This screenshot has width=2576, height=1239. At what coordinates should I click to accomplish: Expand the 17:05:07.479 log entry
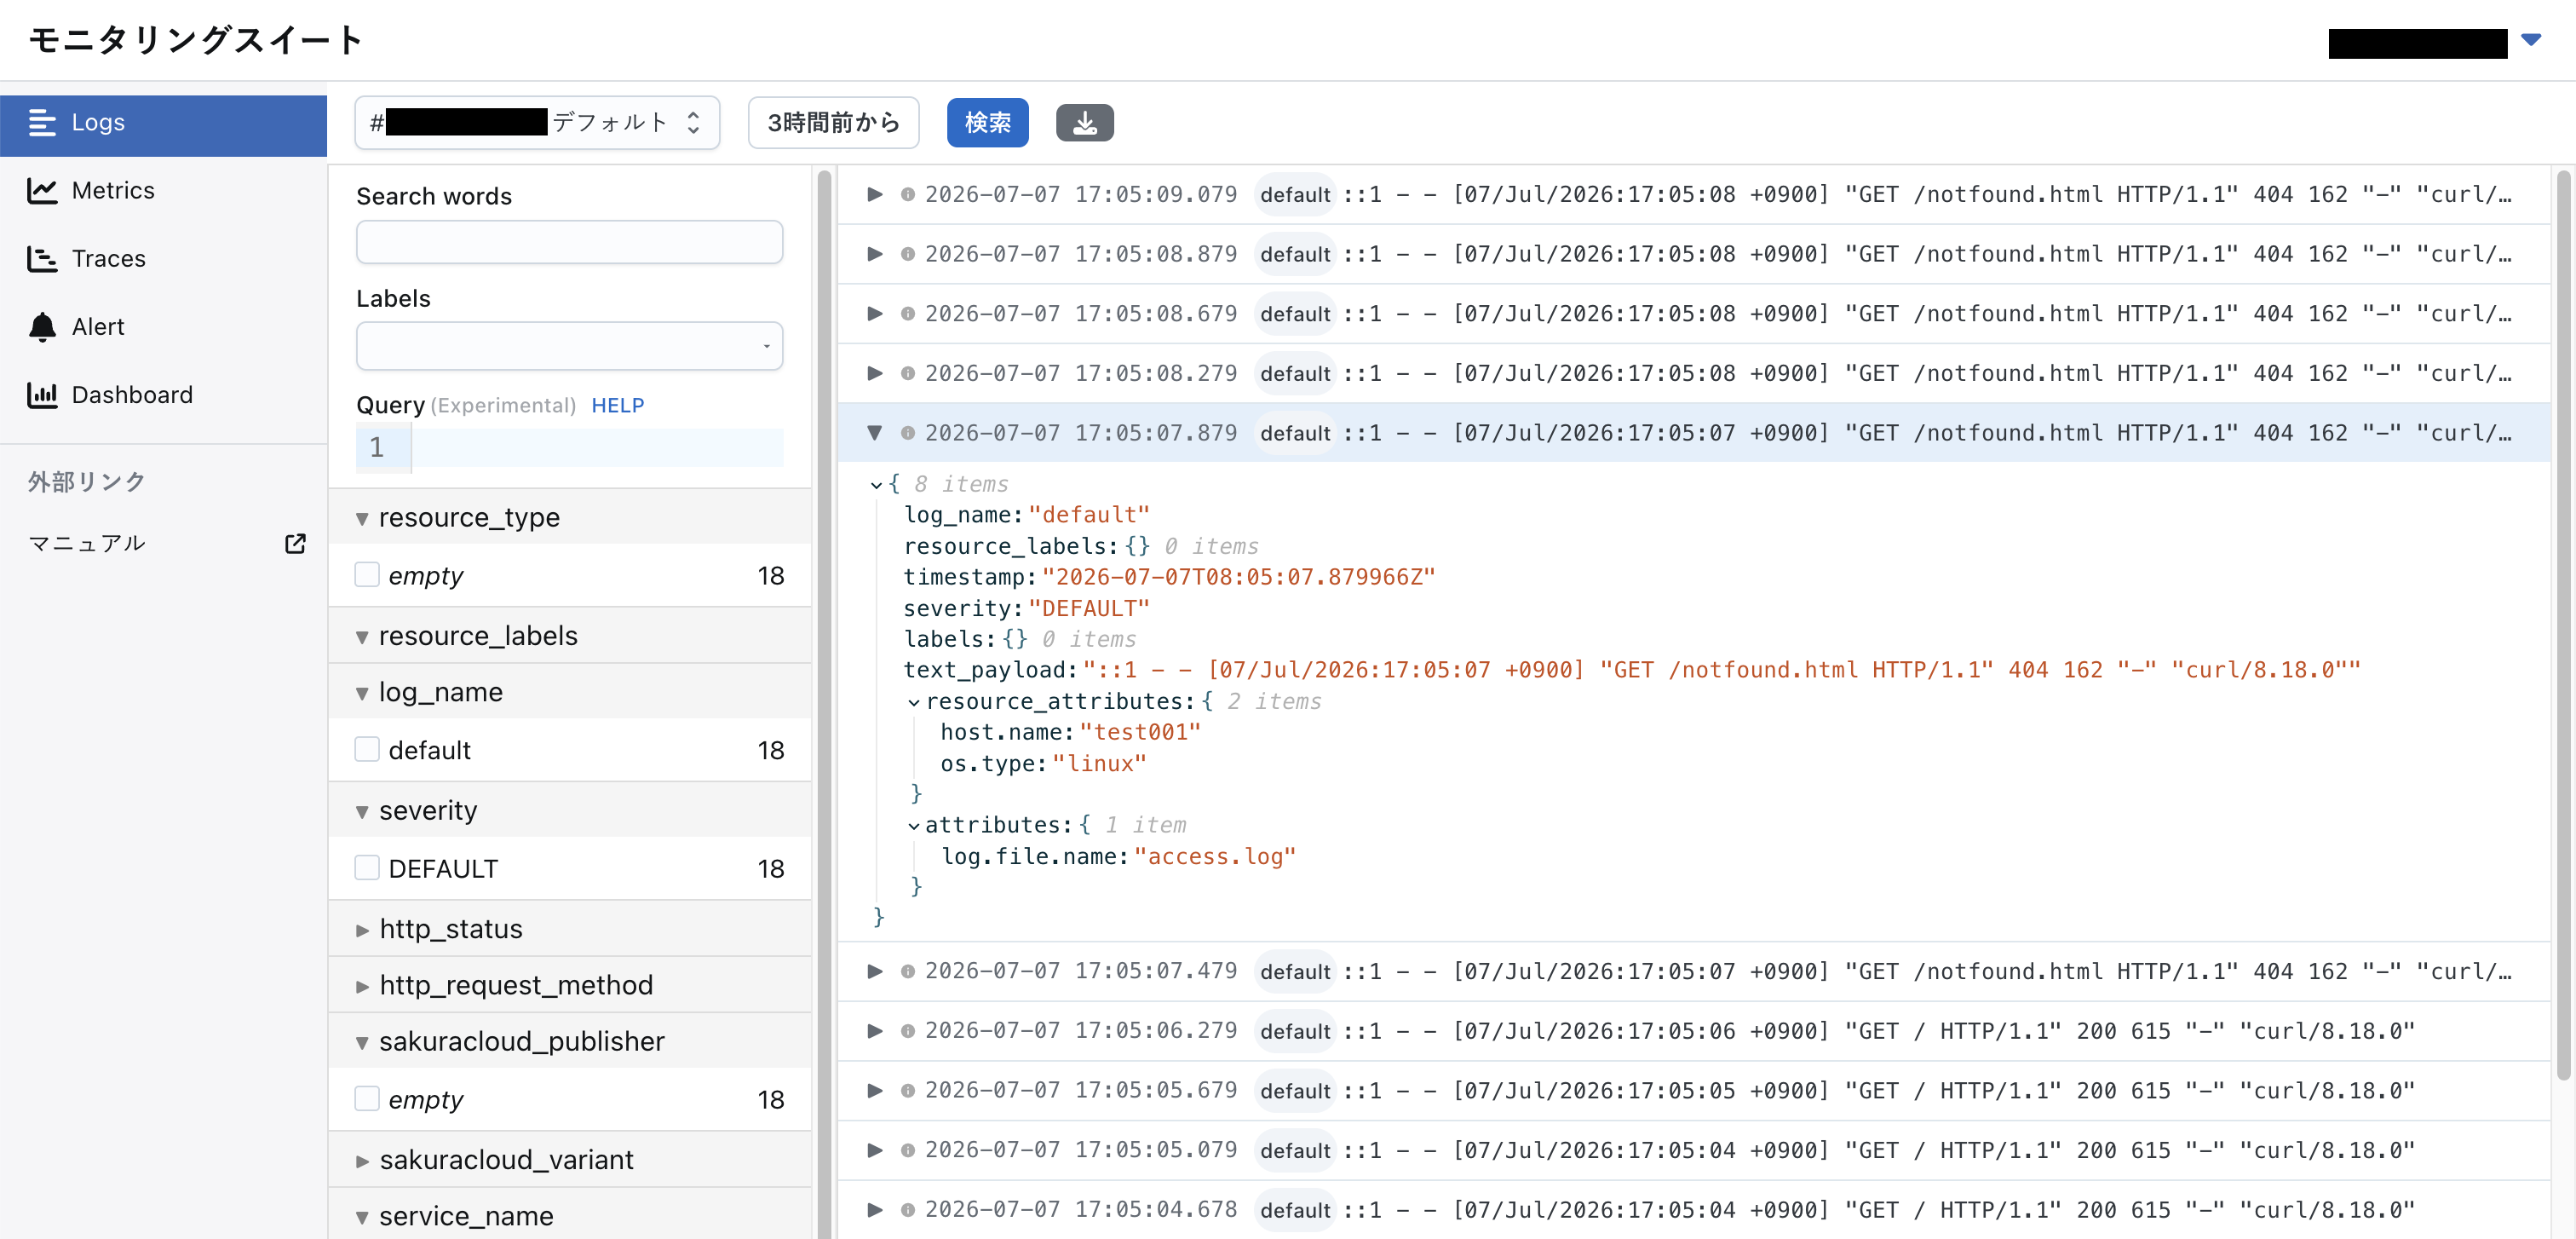pos(875,971)
